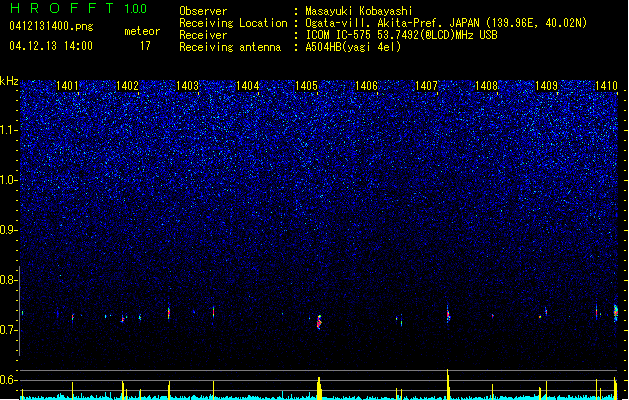Image resolution: width=629 pixels, height=400 pixels.
Task: Click the 1408 time marker
Action: (486, 85)
